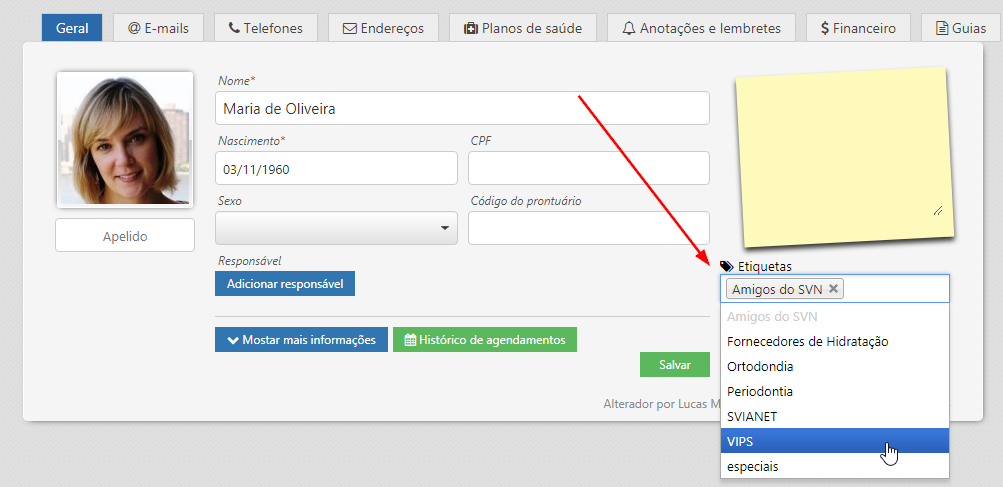
Task: Go to the Endereços tab
Action: click(x=383, y=28)
